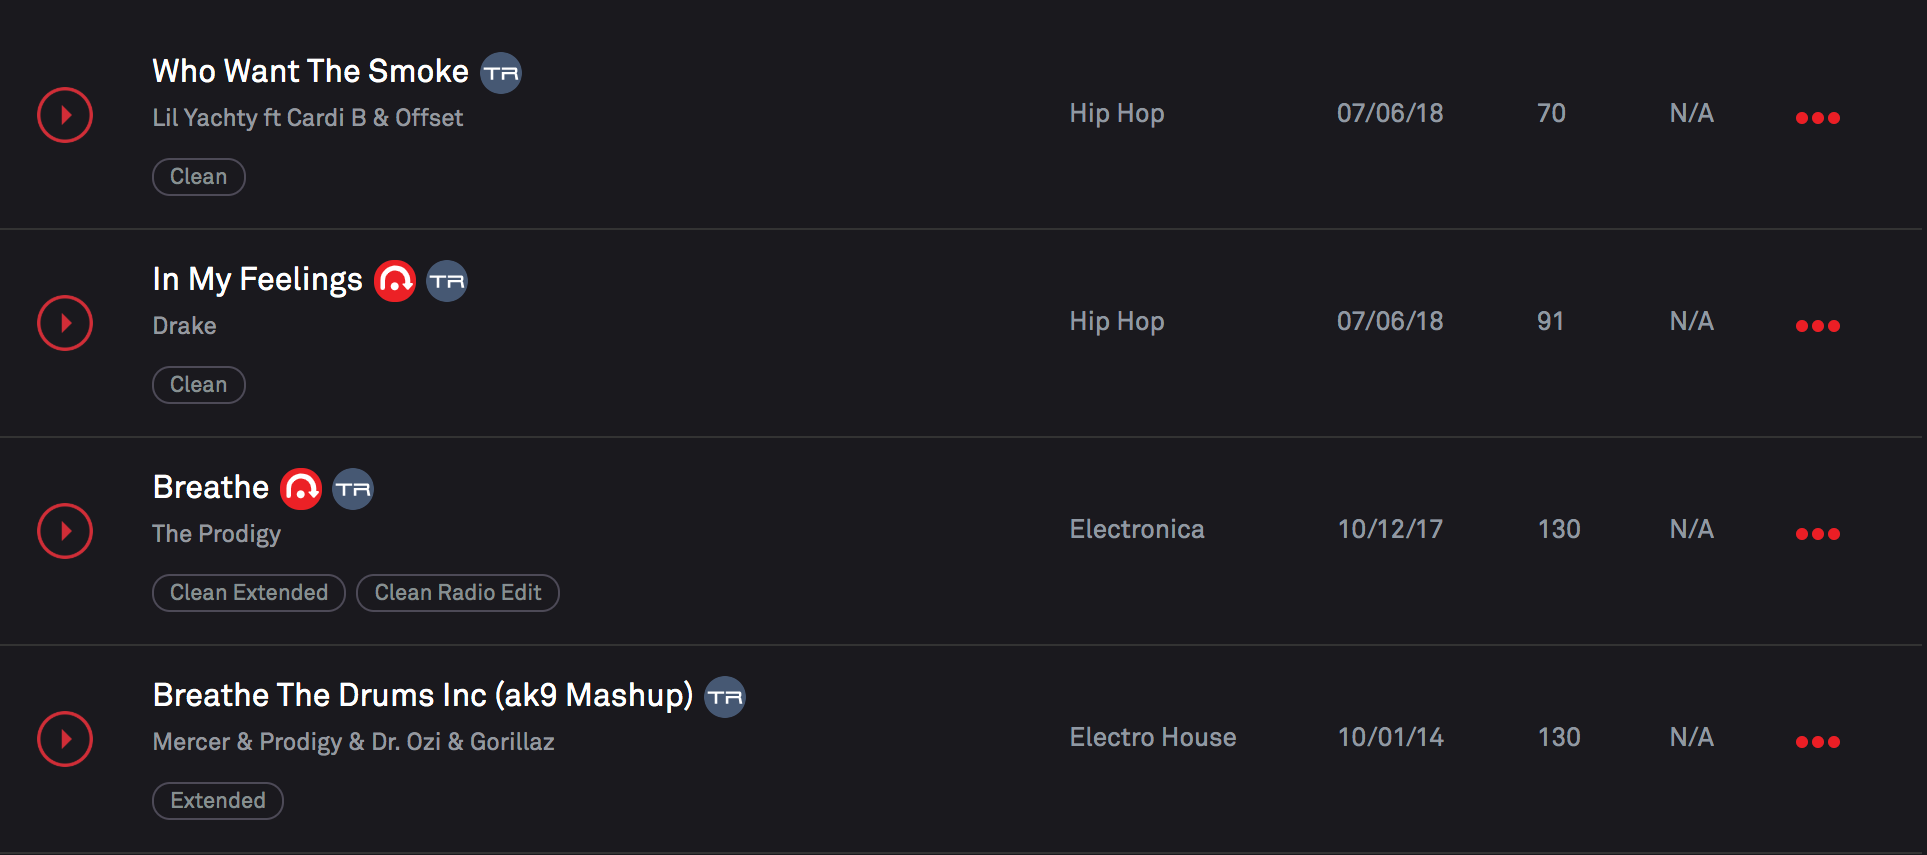The height and width of the screenshot is (855, 1927).
Task: Click red headphone icon beside Breathe
Action: pos(301,489)
